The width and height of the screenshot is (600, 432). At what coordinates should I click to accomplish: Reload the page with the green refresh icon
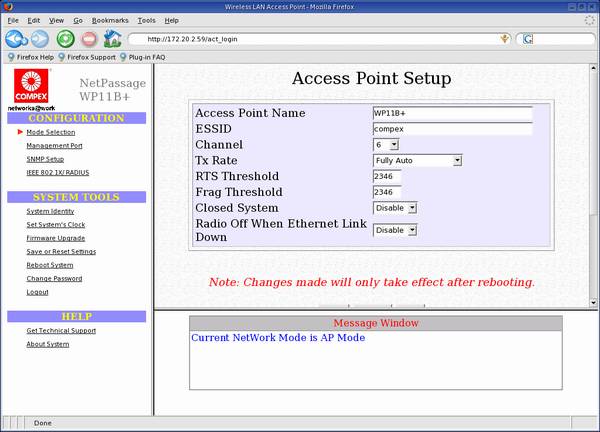coord(65,39)
